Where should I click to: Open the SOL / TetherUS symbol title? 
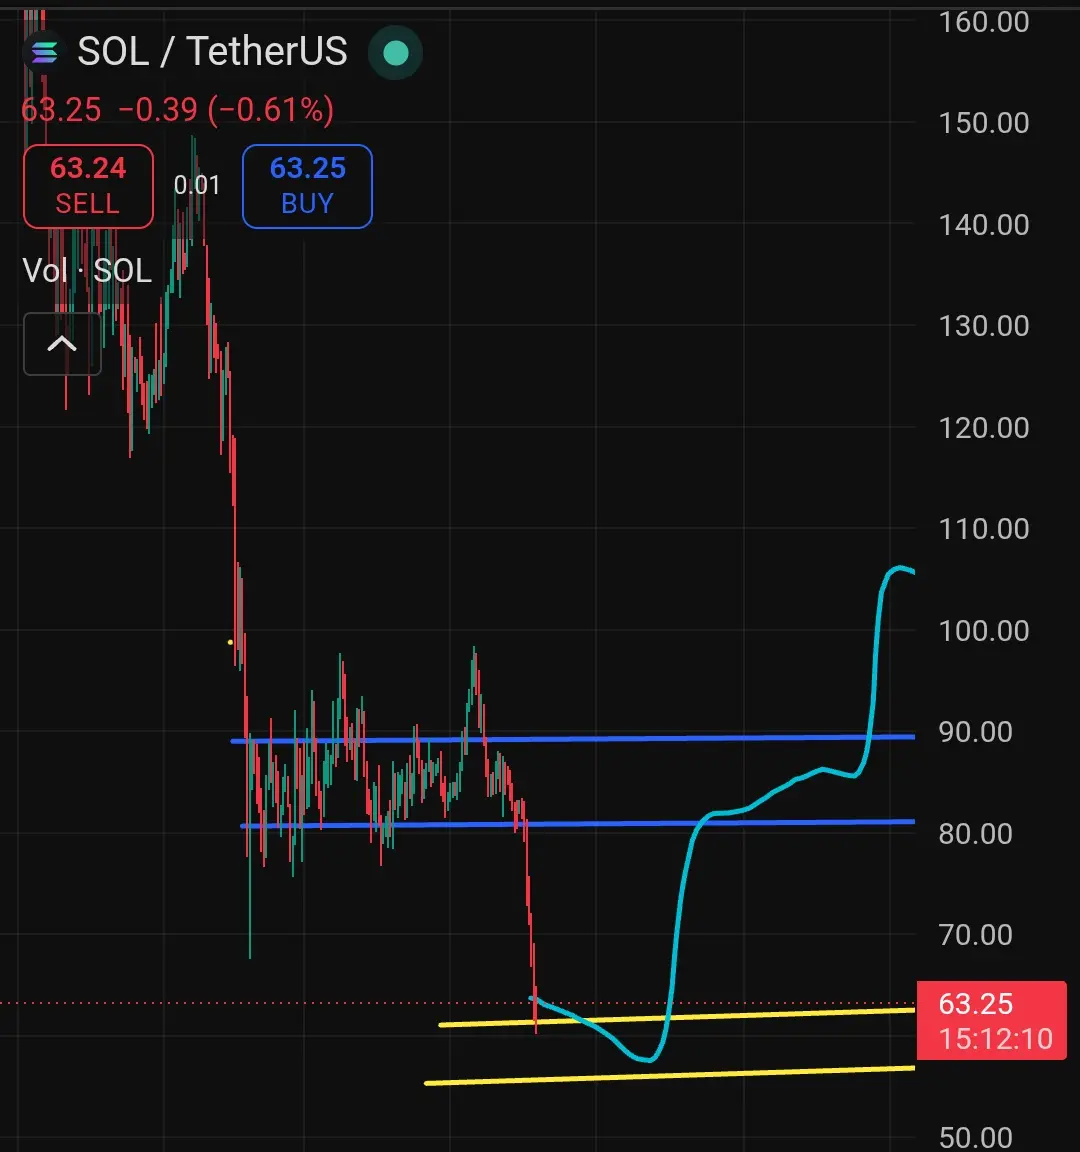pyautogui.click(x=212, y=51)
